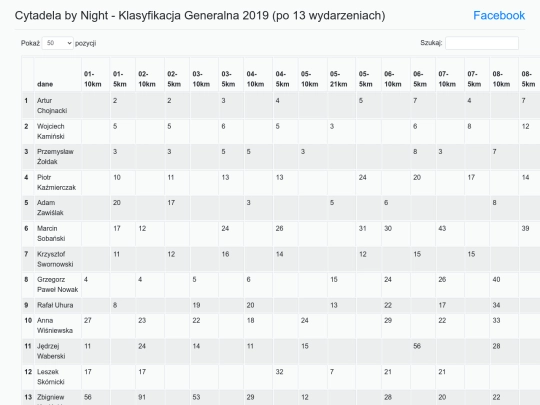Select the name Wojciech Kamiński
Viewport: 540px width, 405px height.
[51, 131]
